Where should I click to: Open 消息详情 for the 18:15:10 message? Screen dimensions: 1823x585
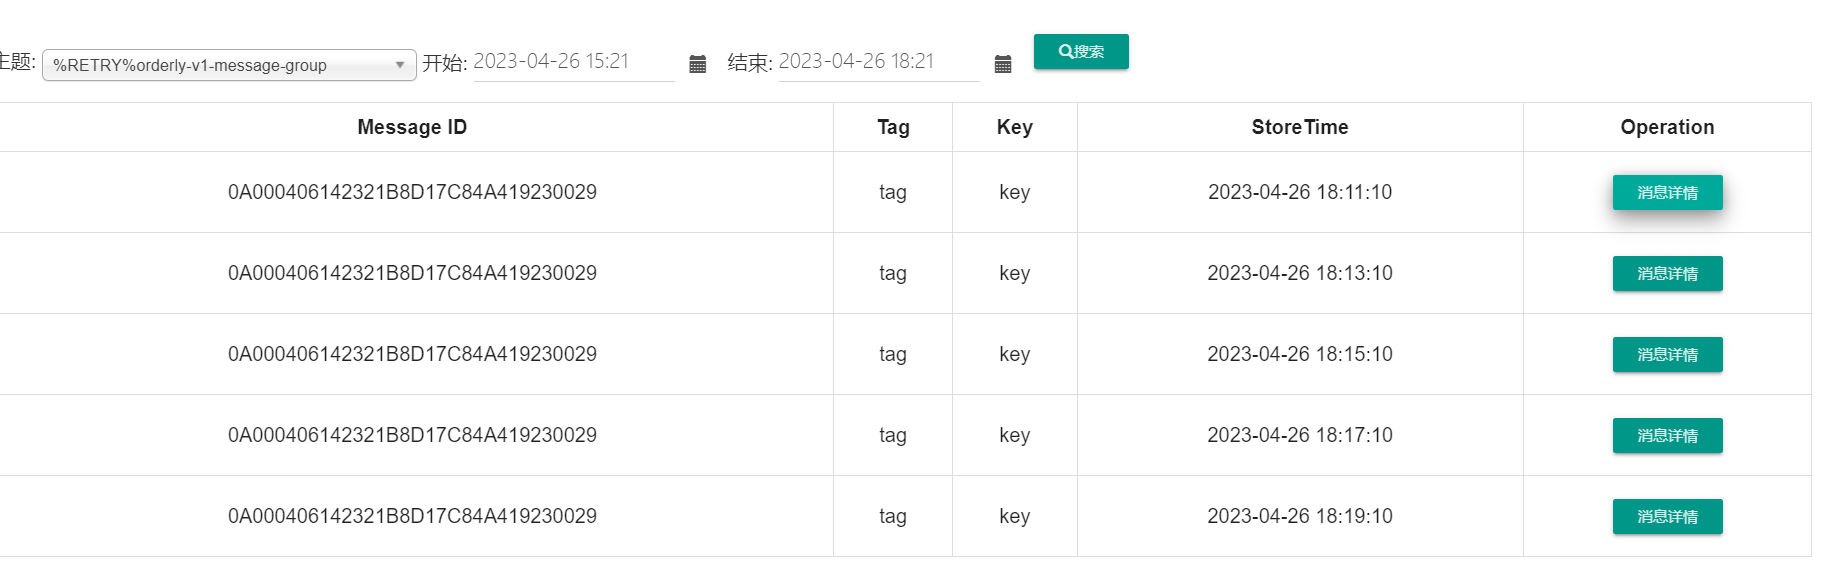tap(1666, 354)
